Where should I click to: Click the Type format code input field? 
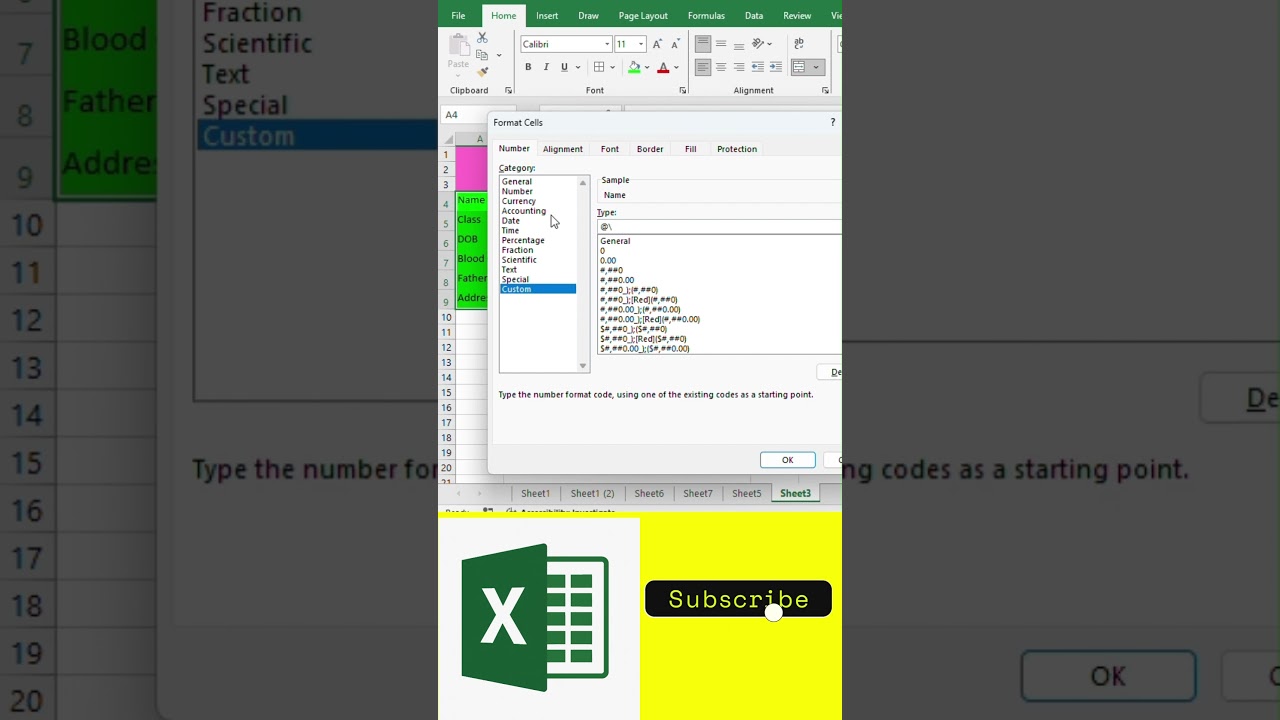pos(719,227)
